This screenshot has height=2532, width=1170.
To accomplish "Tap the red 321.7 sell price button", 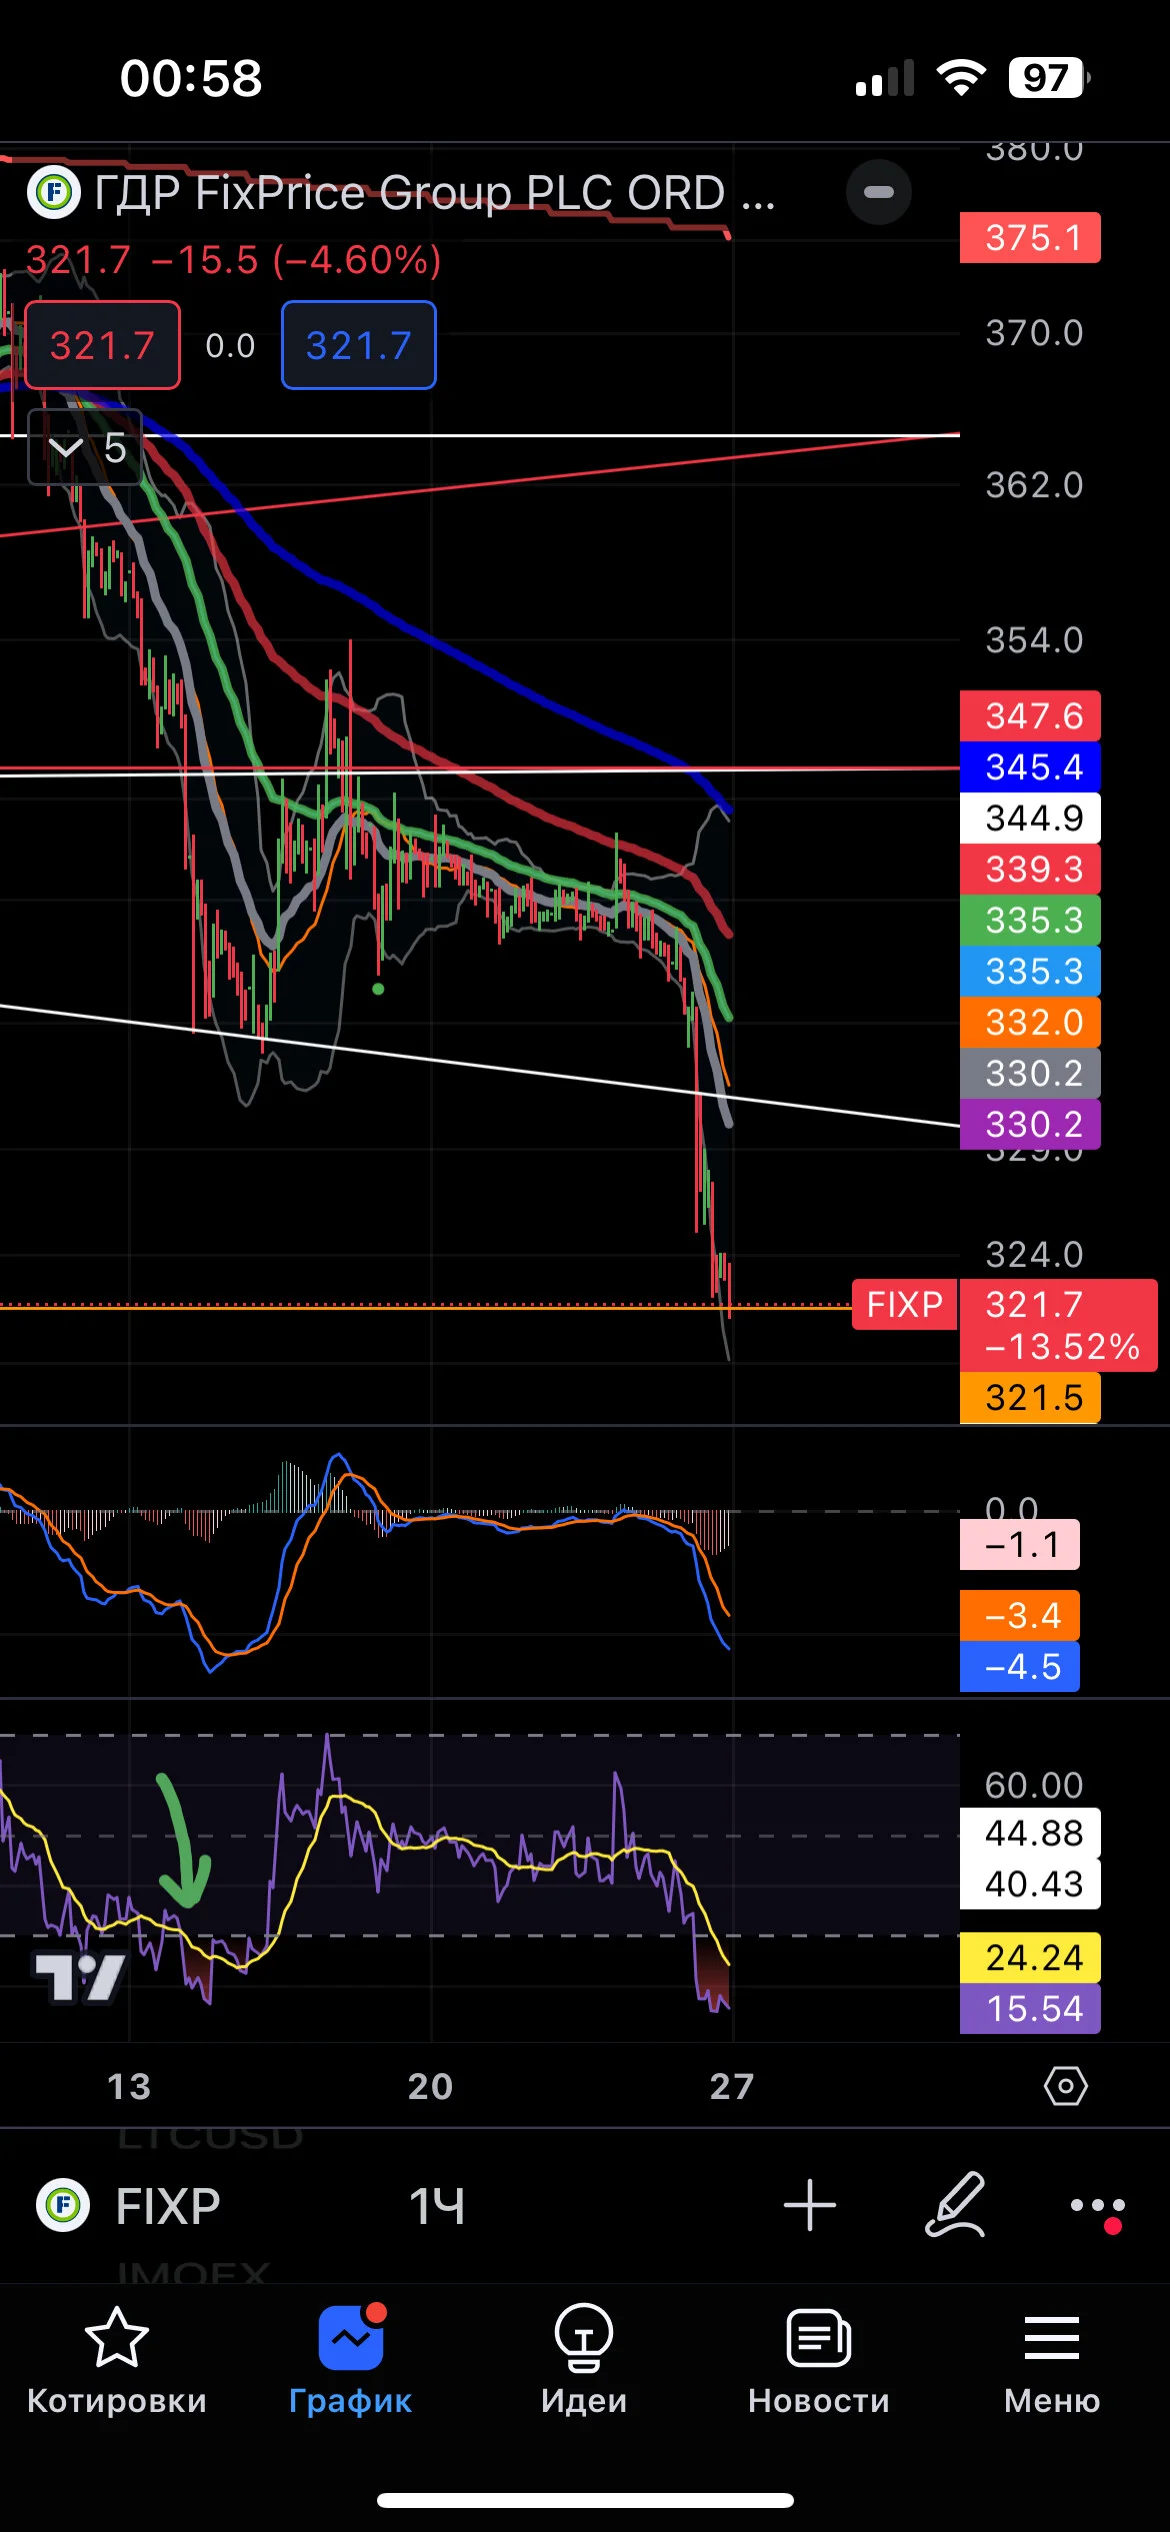I will coord(102,345).
